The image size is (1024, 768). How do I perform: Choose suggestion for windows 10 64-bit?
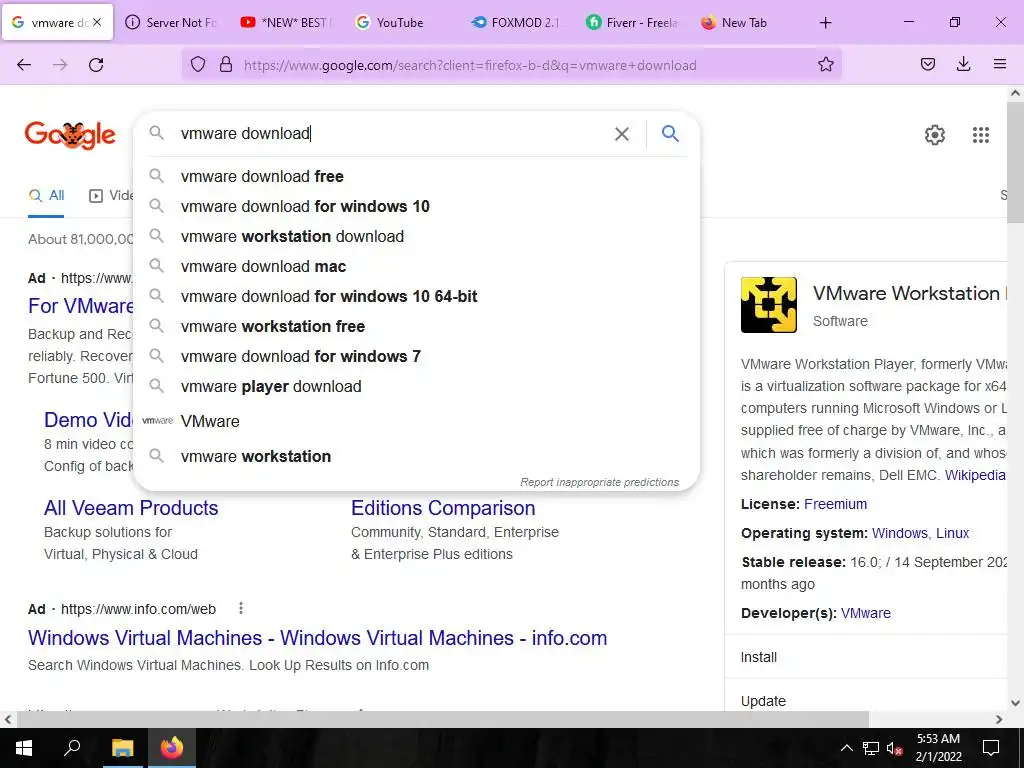tap(416, 296)
